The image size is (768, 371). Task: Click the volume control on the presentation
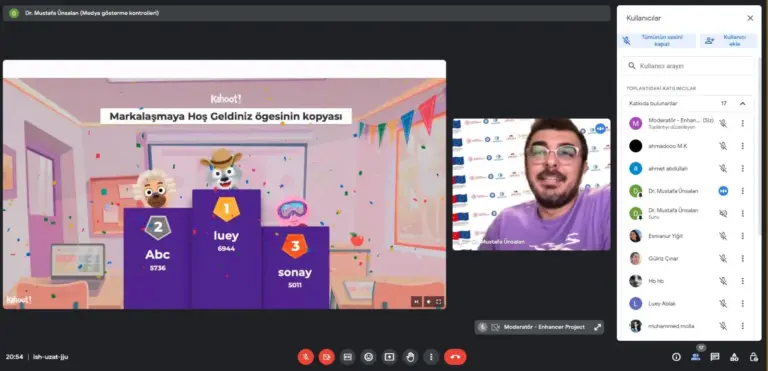(428, 302)
